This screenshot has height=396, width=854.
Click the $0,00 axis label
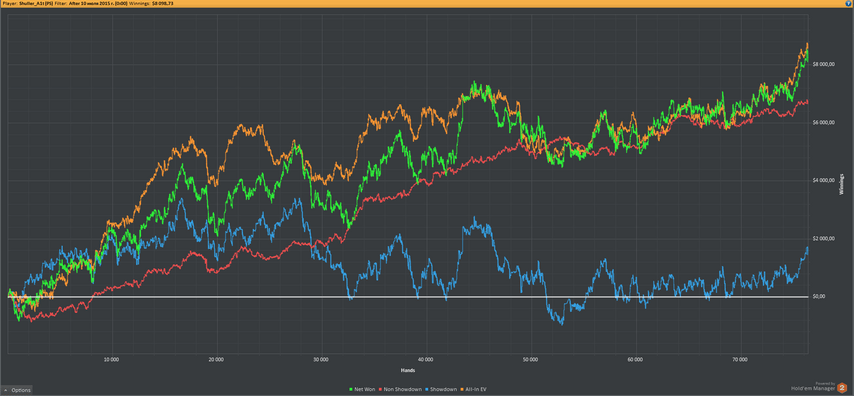pos(819,297)
